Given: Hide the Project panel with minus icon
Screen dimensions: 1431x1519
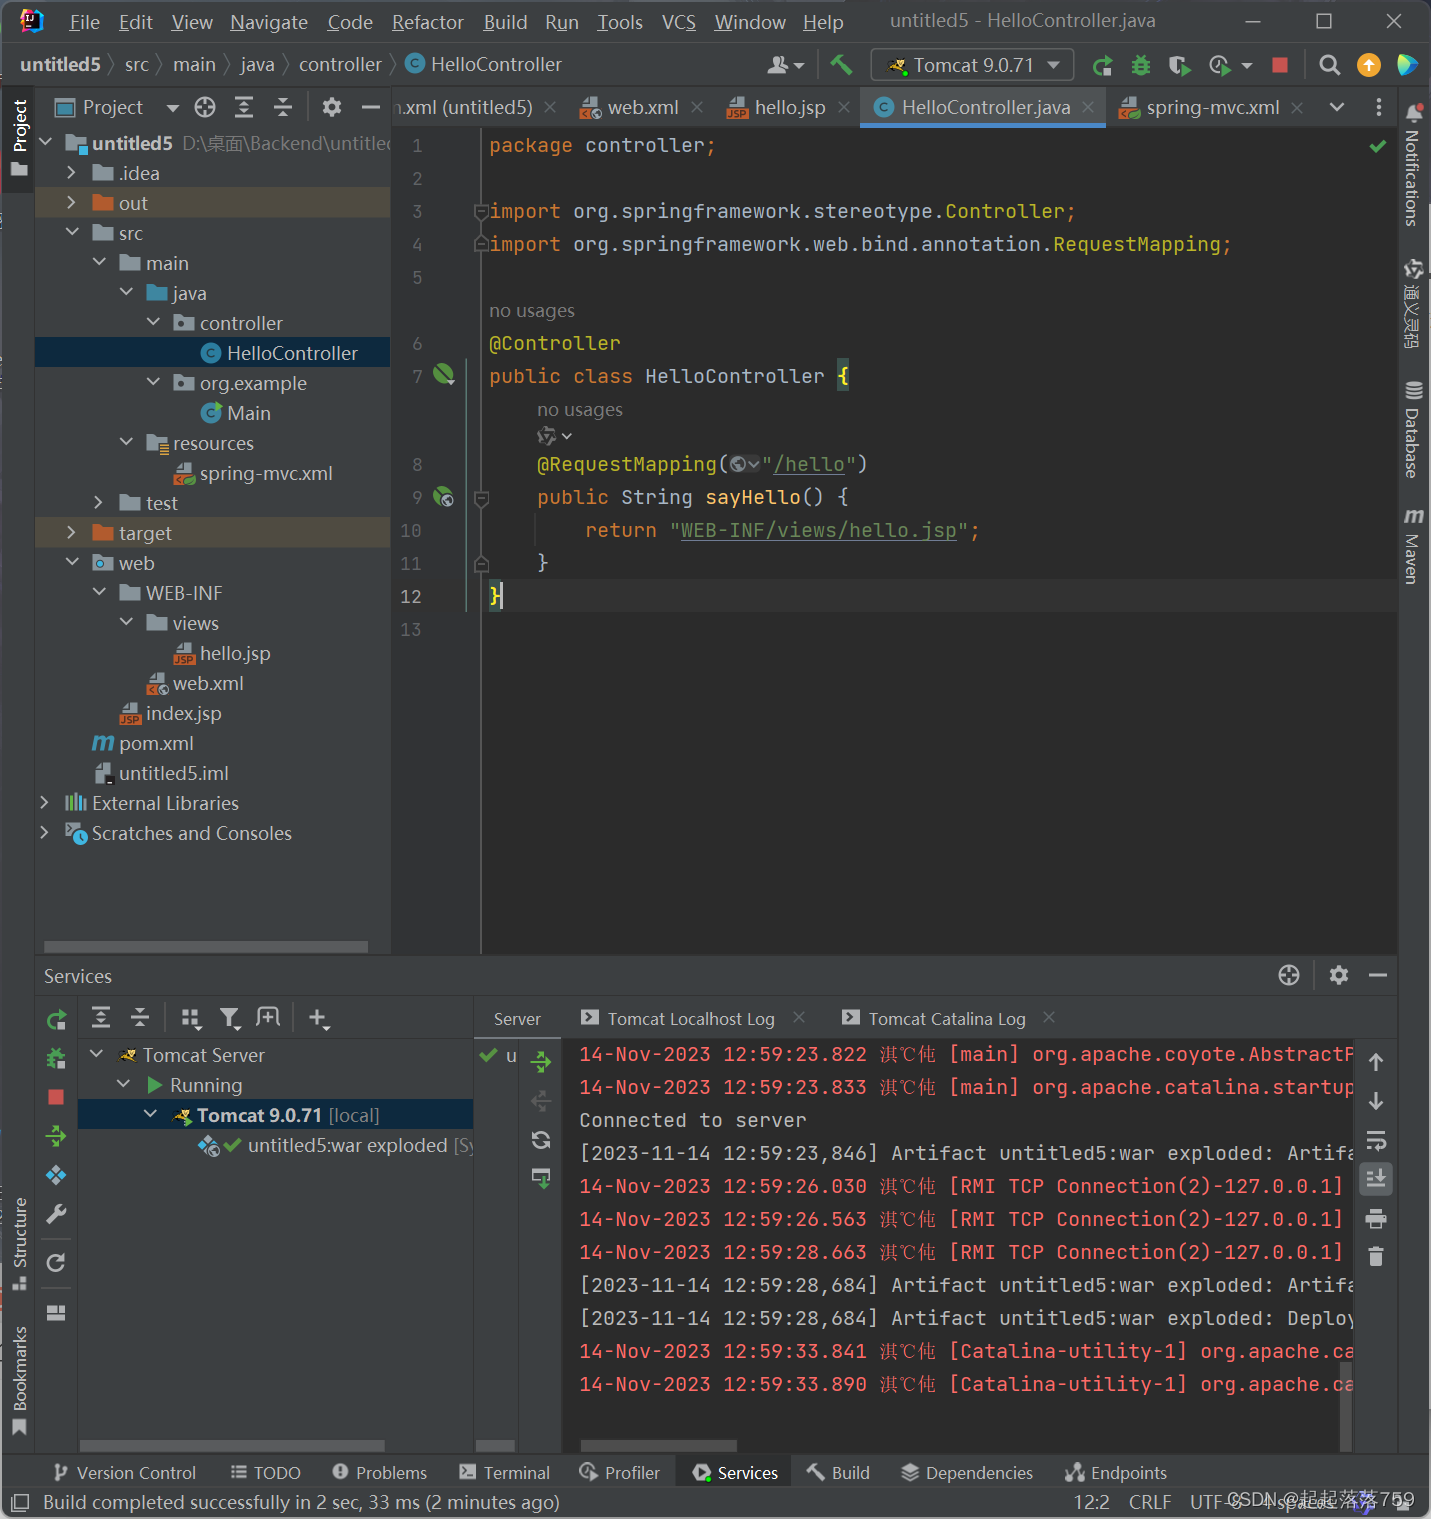Looking at the screenshot, I should point(371,107).
